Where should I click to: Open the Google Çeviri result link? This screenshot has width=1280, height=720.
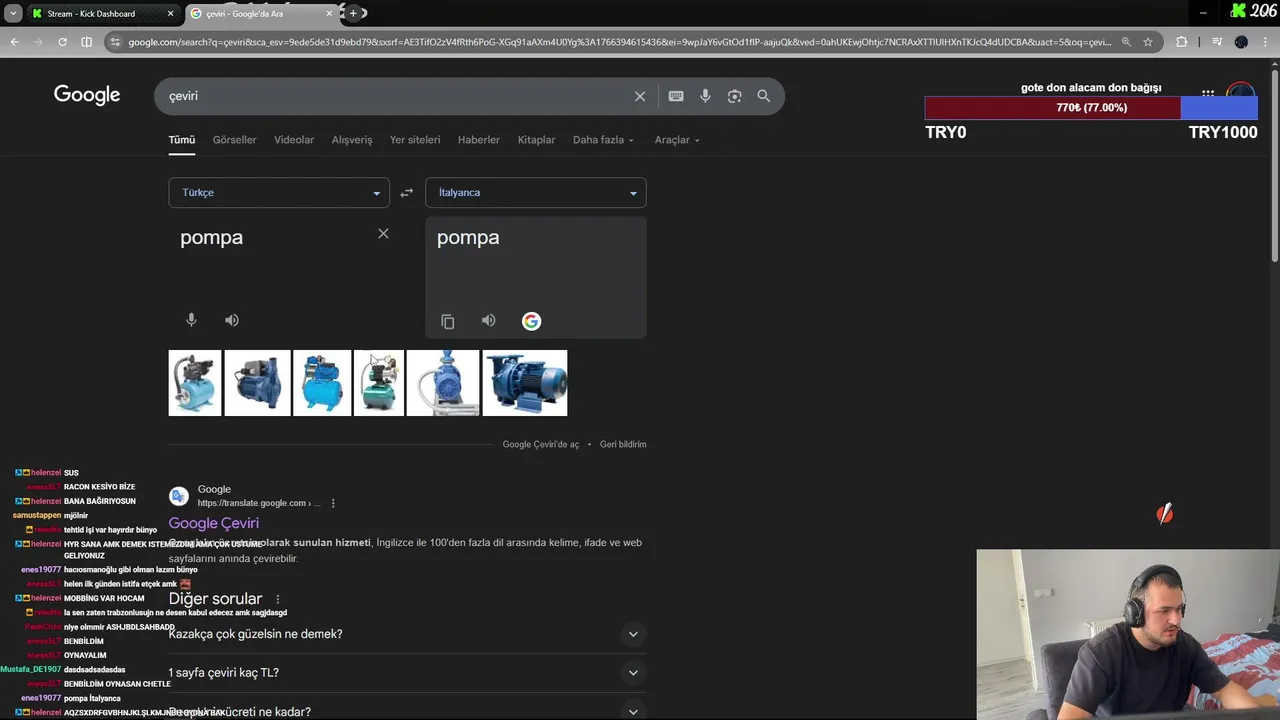click(x=214, y=523)
